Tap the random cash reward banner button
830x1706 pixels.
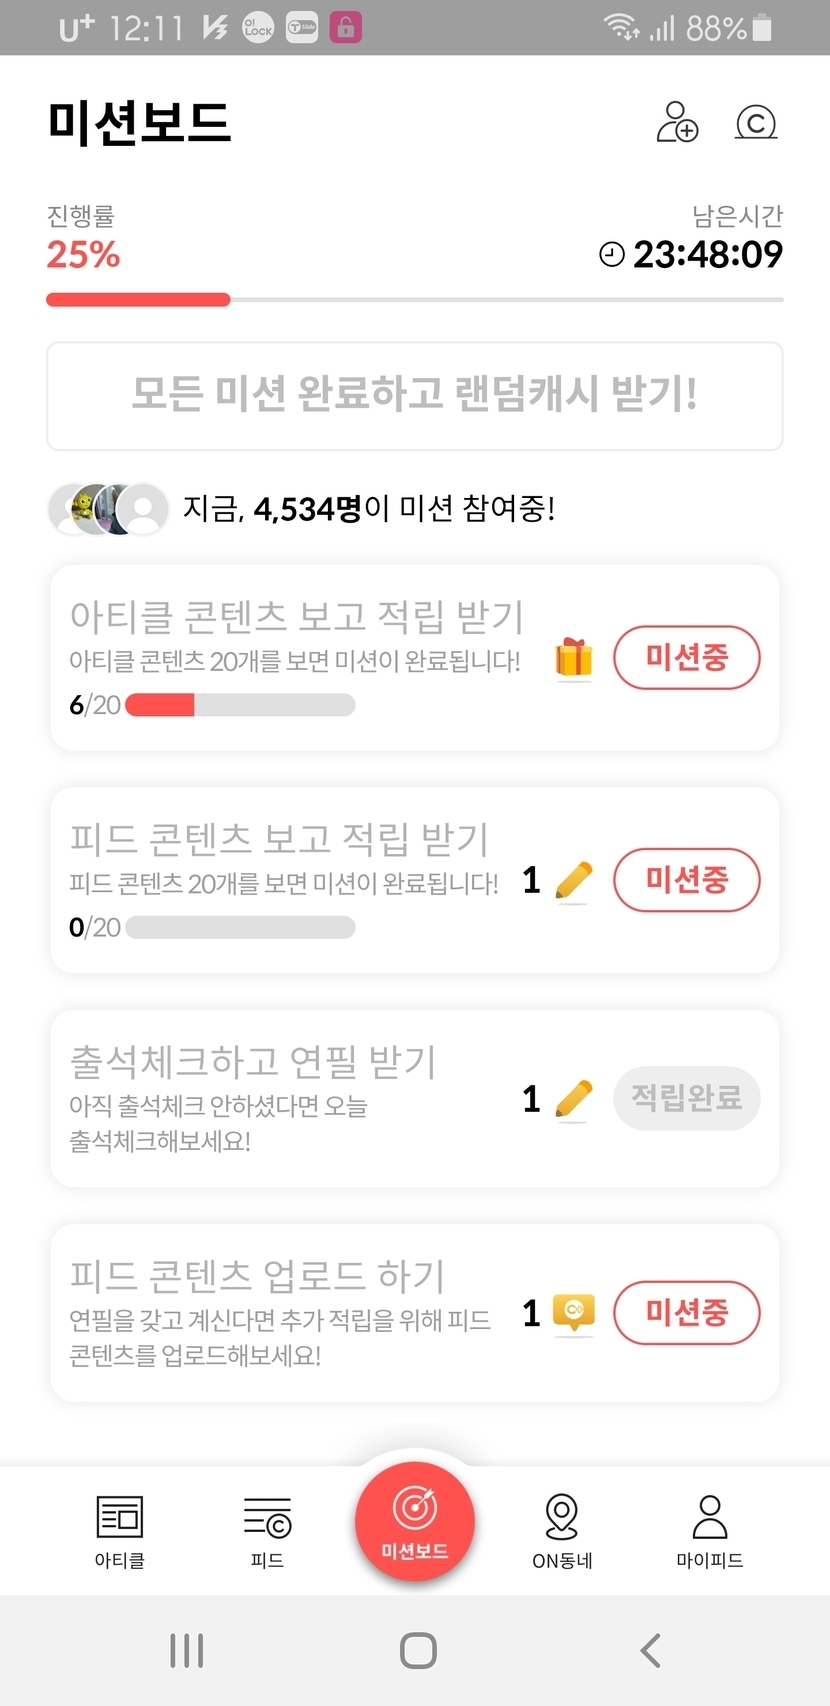(415, 396)
